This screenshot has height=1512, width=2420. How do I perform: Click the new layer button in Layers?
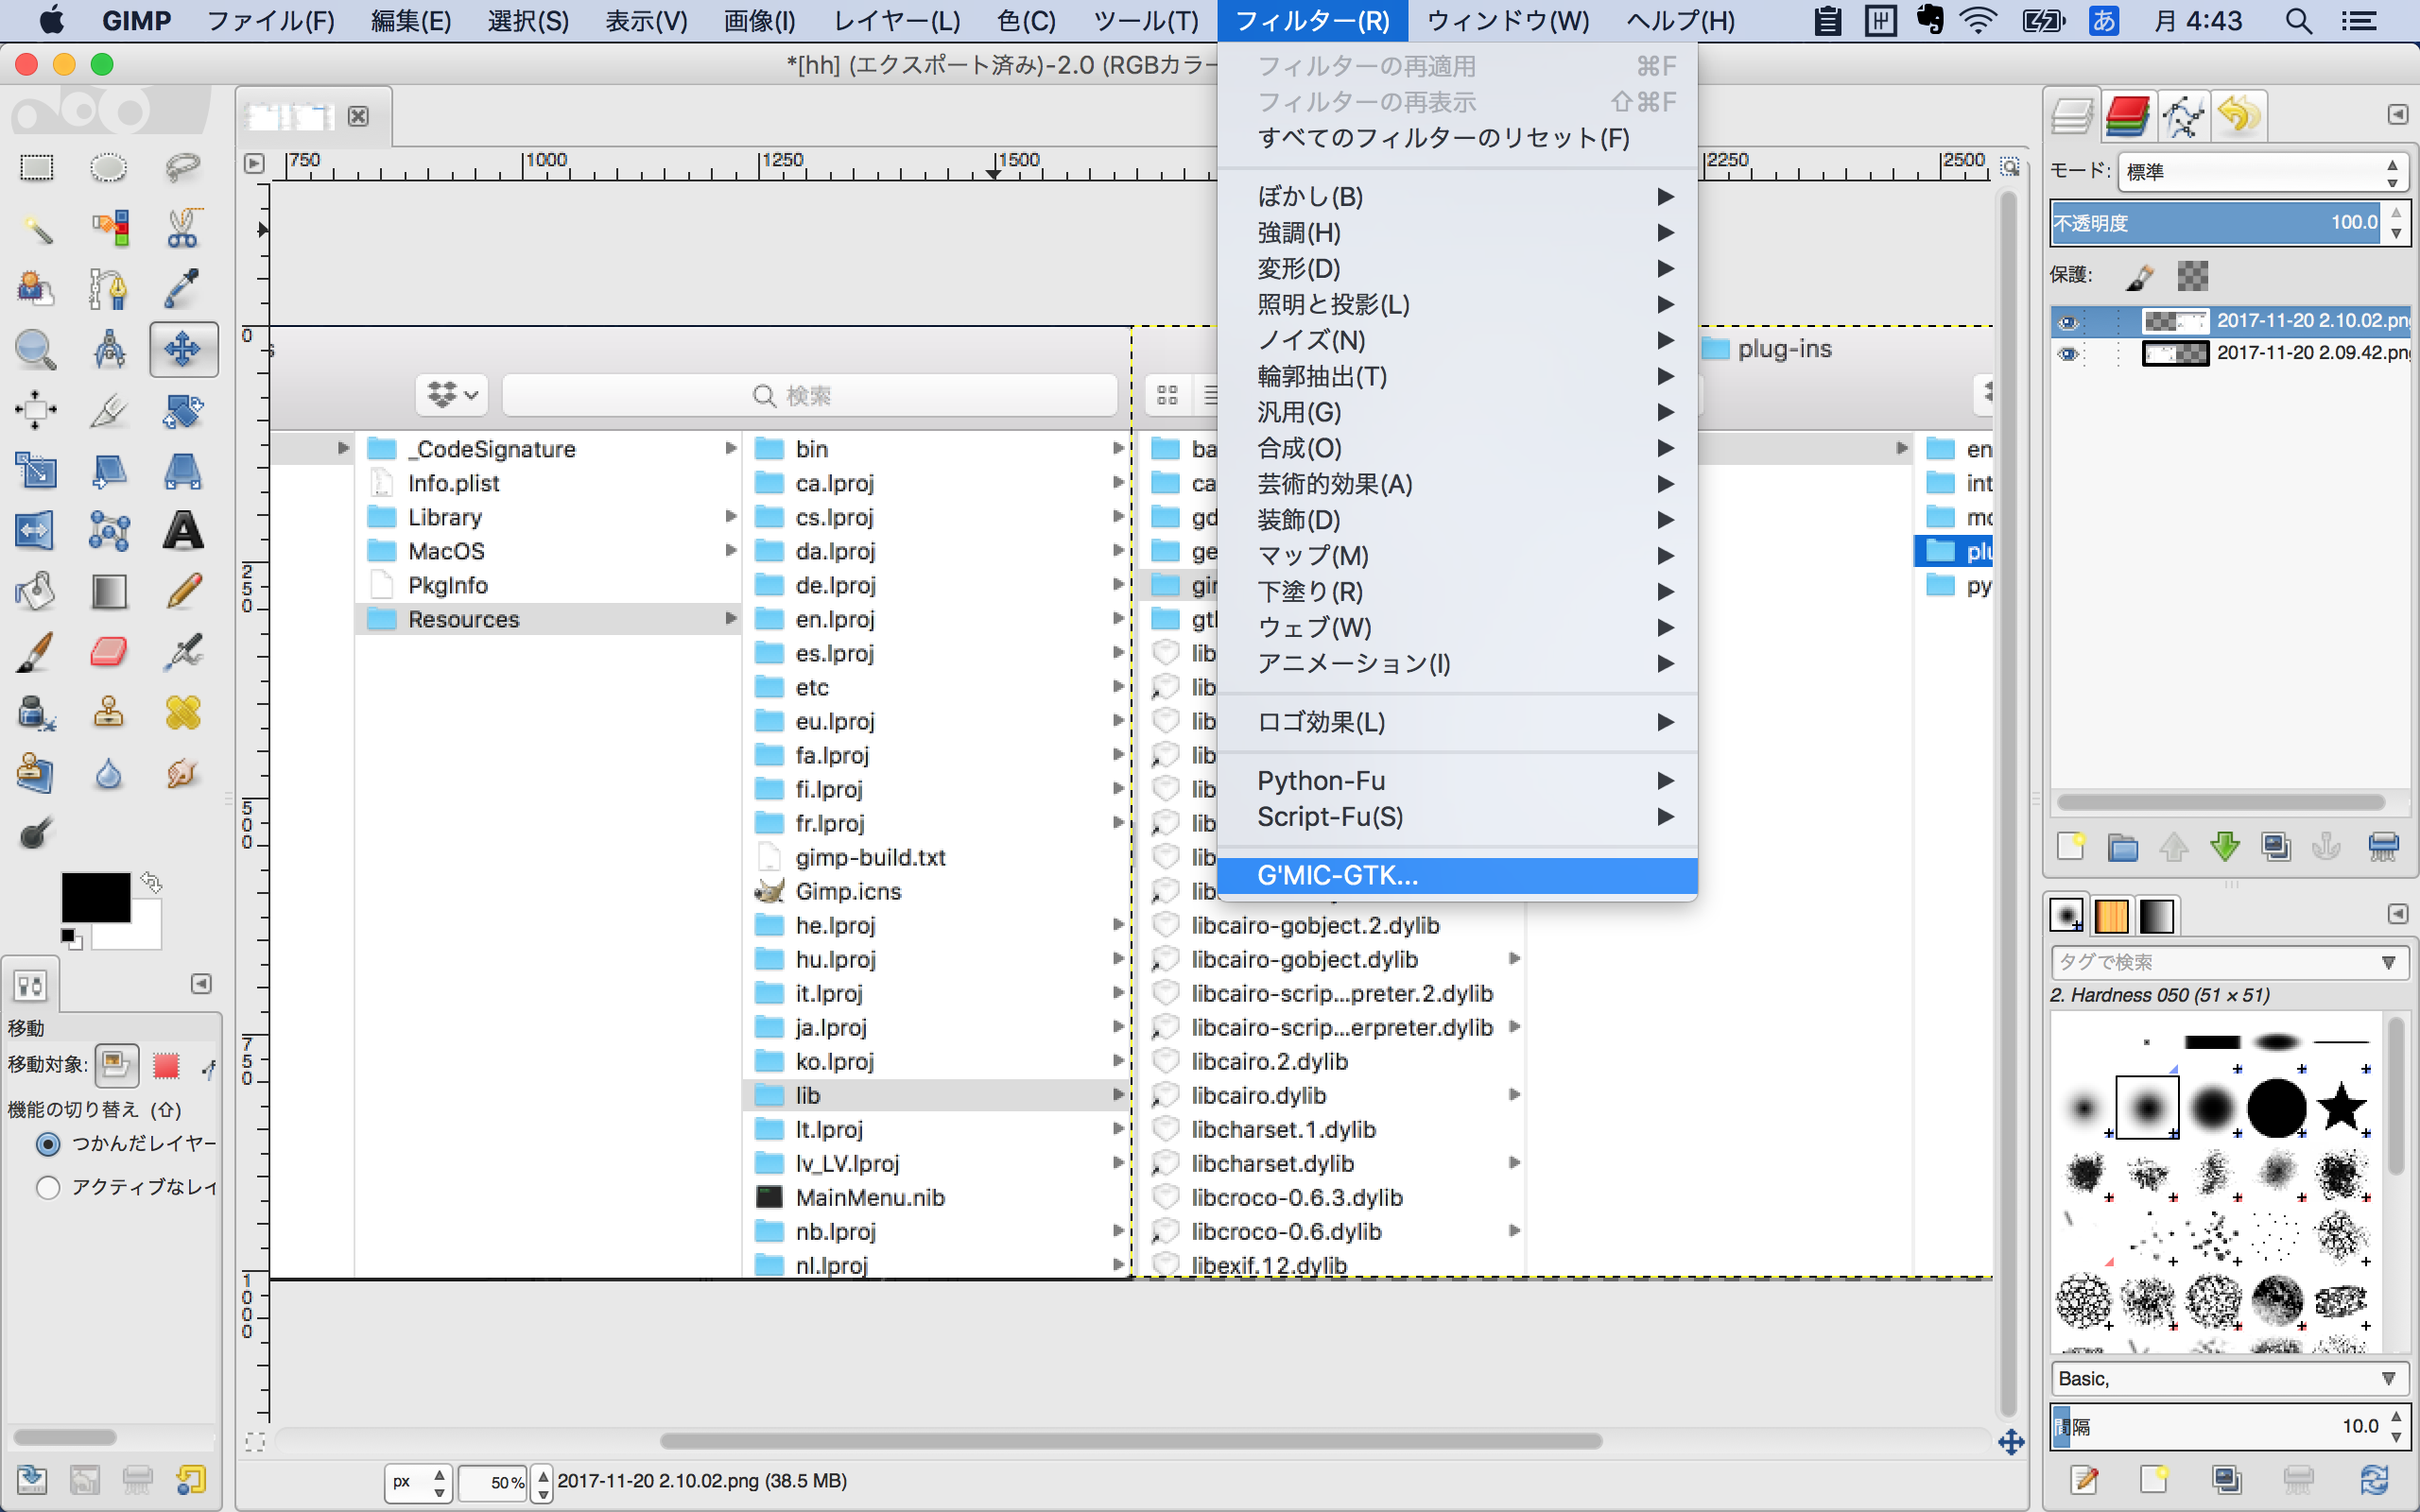[2070, 847]
